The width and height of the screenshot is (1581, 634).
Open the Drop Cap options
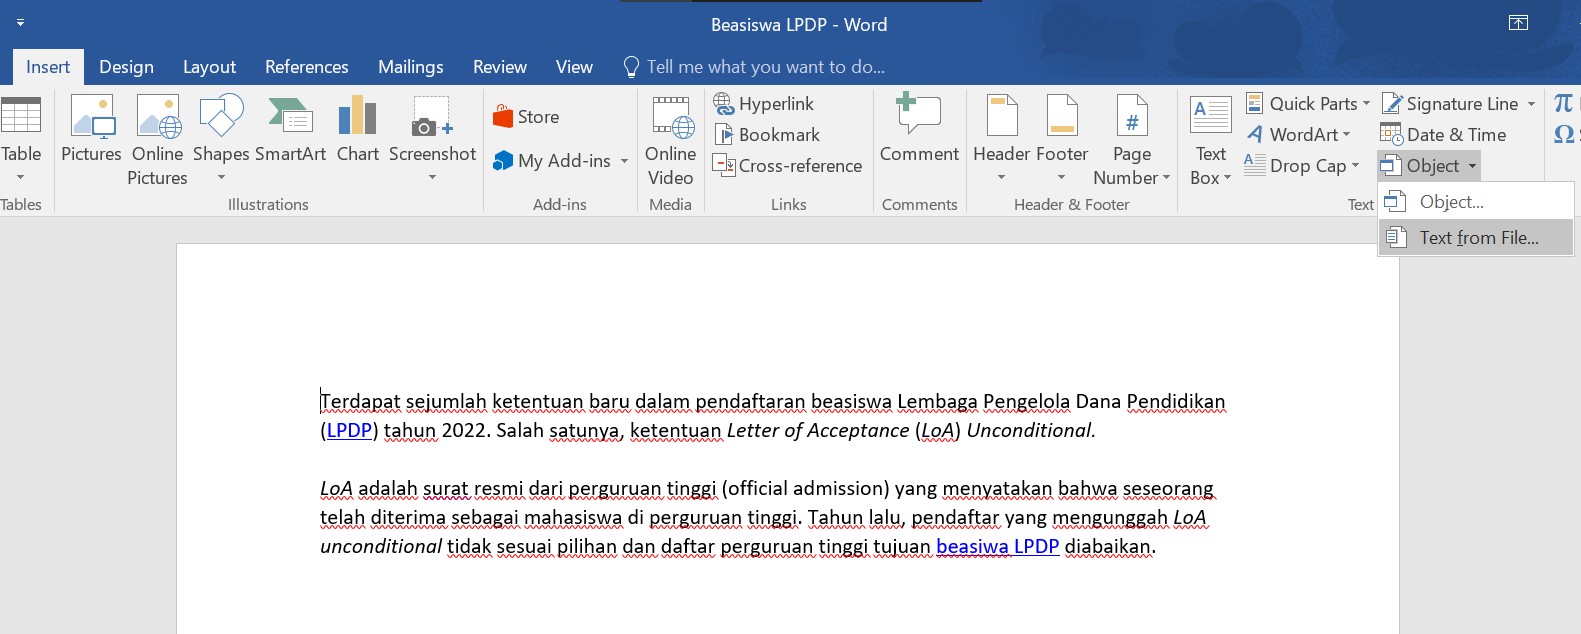click(x=1302, y=166)
